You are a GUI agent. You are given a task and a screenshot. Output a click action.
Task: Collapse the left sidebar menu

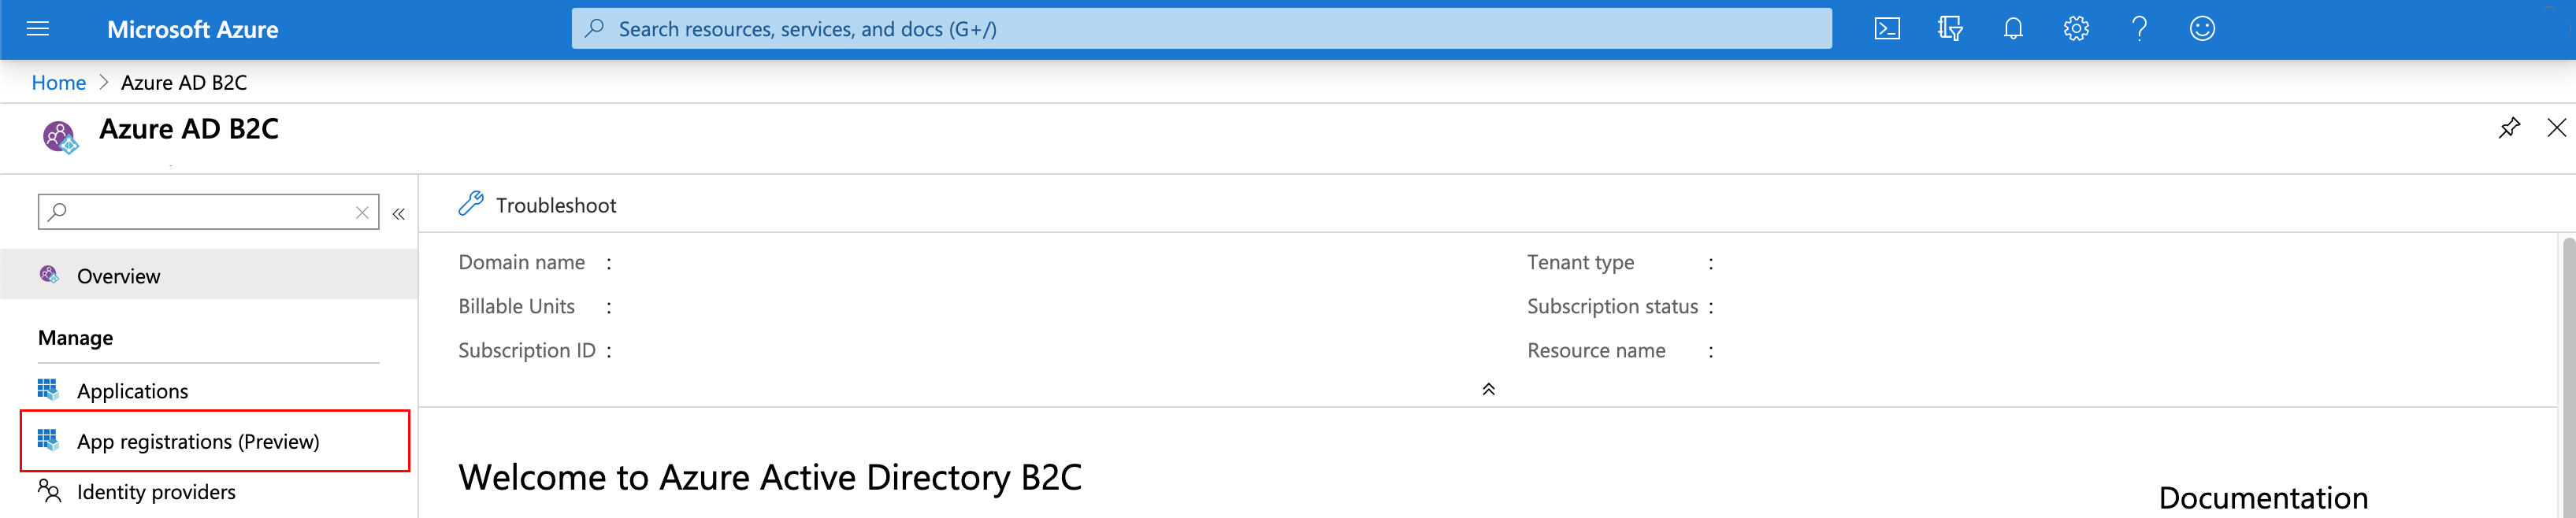(x=398, y=213)
